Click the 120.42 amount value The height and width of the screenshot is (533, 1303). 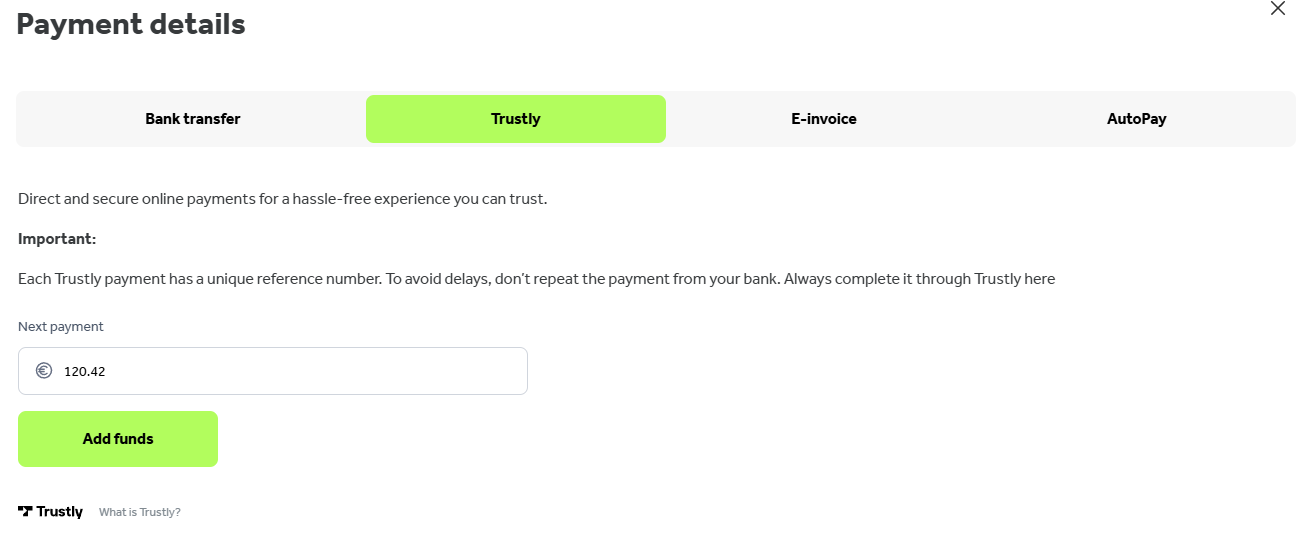coord(85,372)
